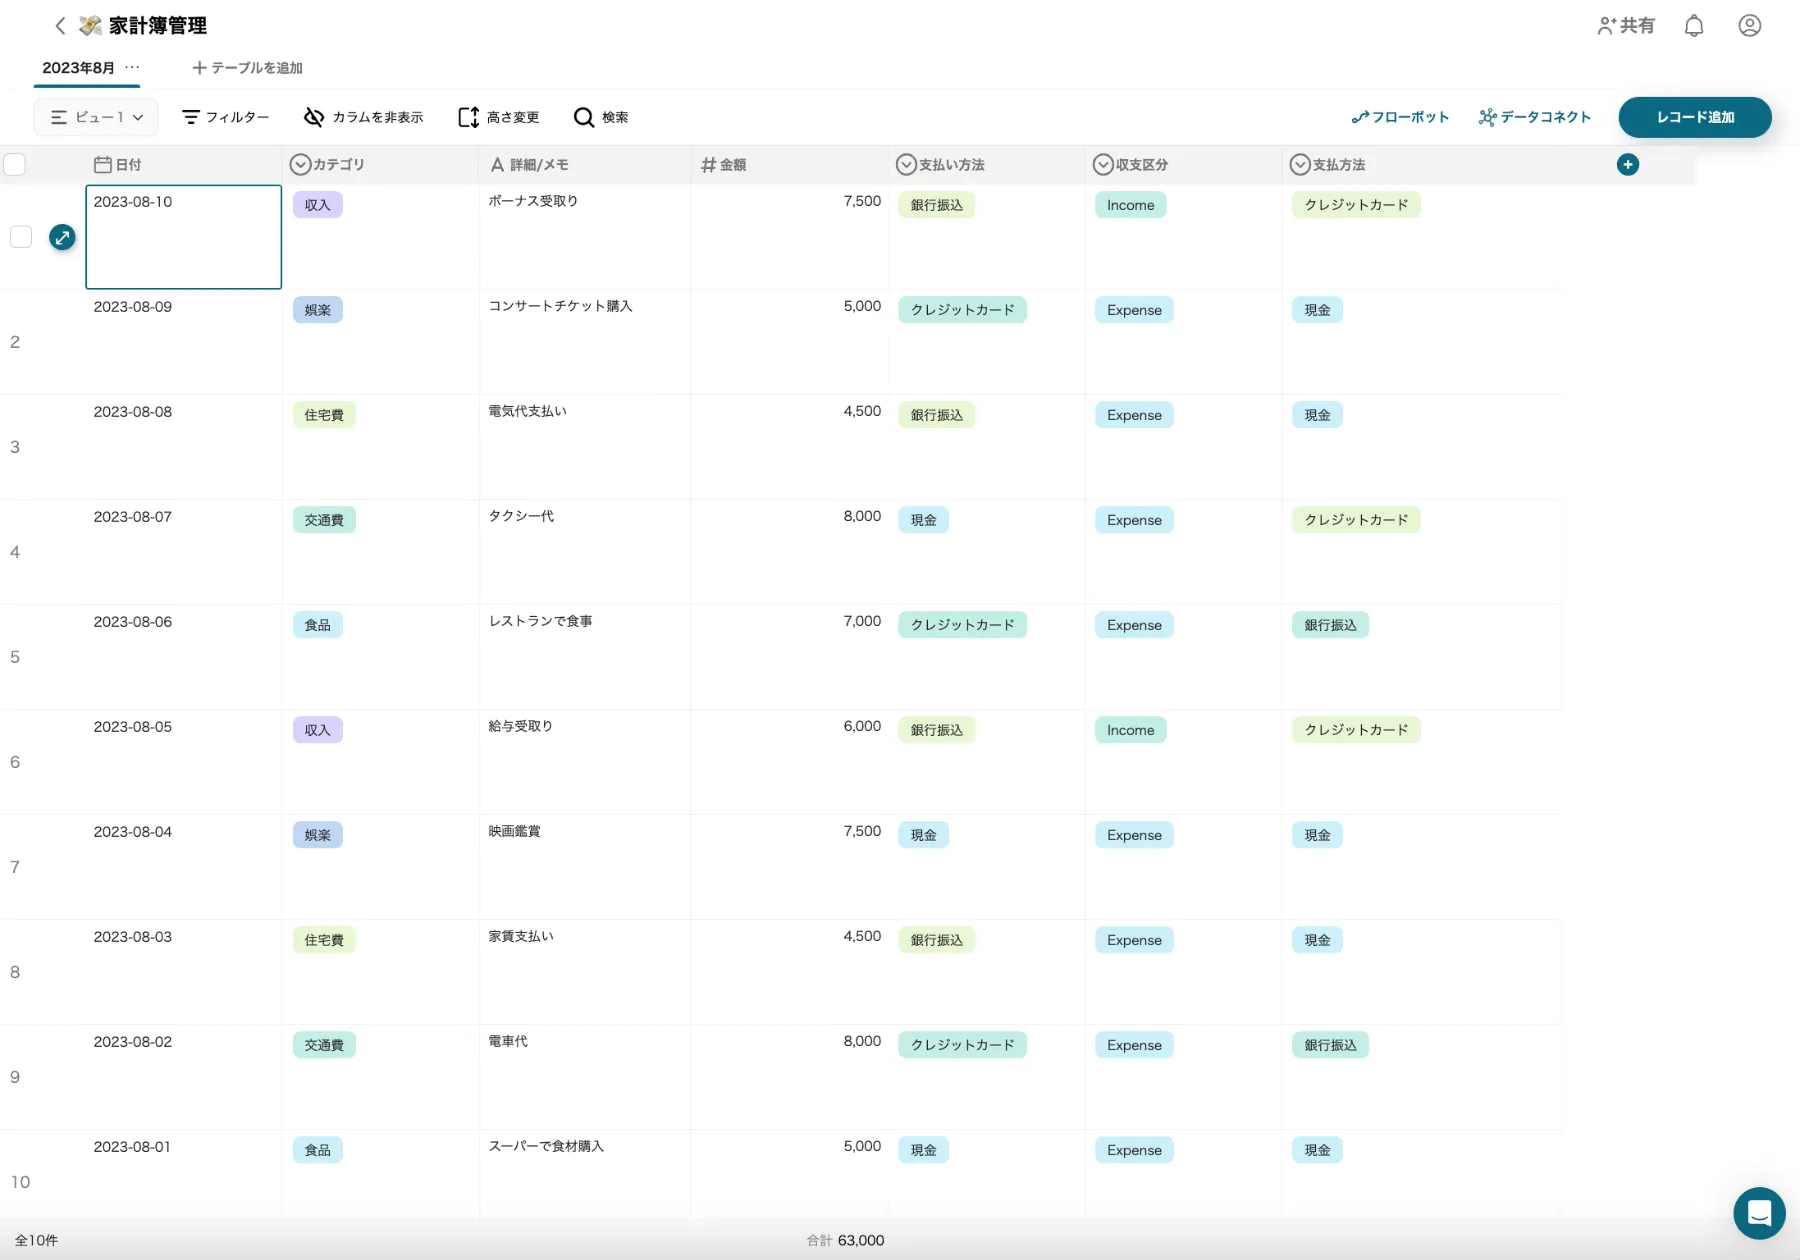Expand the first record with the arrow icon
The image size is (1800, 1260).
pyautogui.click(x=62, y=237)
